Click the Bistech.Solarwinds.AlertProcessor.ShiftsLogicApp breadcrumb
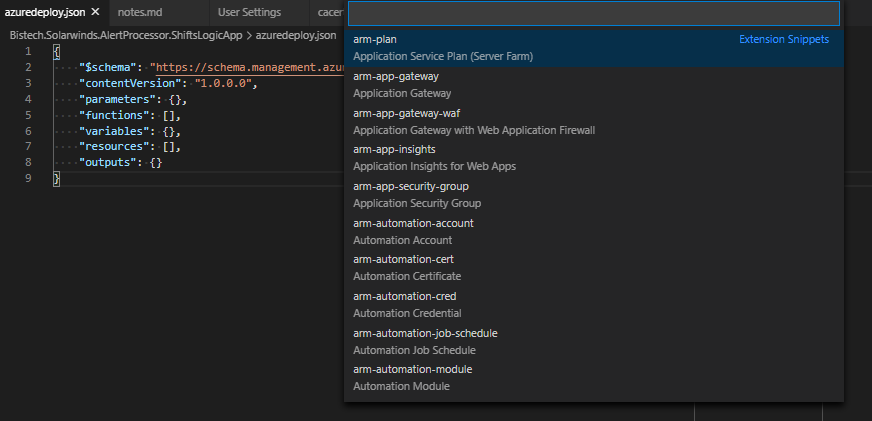The image size is (872, 421). (126, 34)
